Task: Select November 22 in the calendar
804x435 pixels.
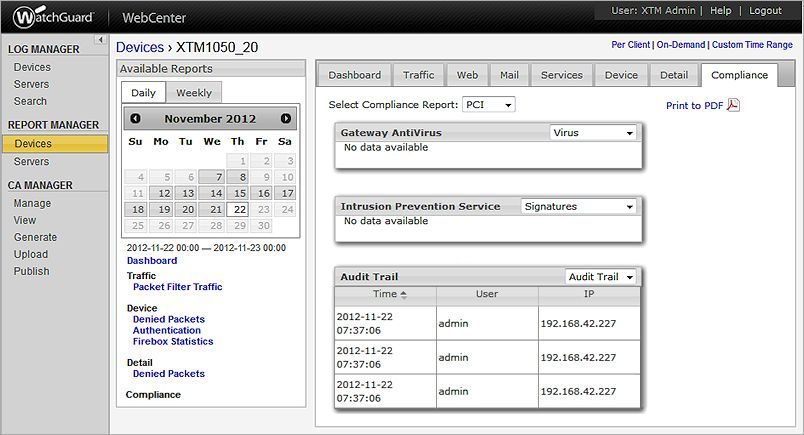Action: 237,209
